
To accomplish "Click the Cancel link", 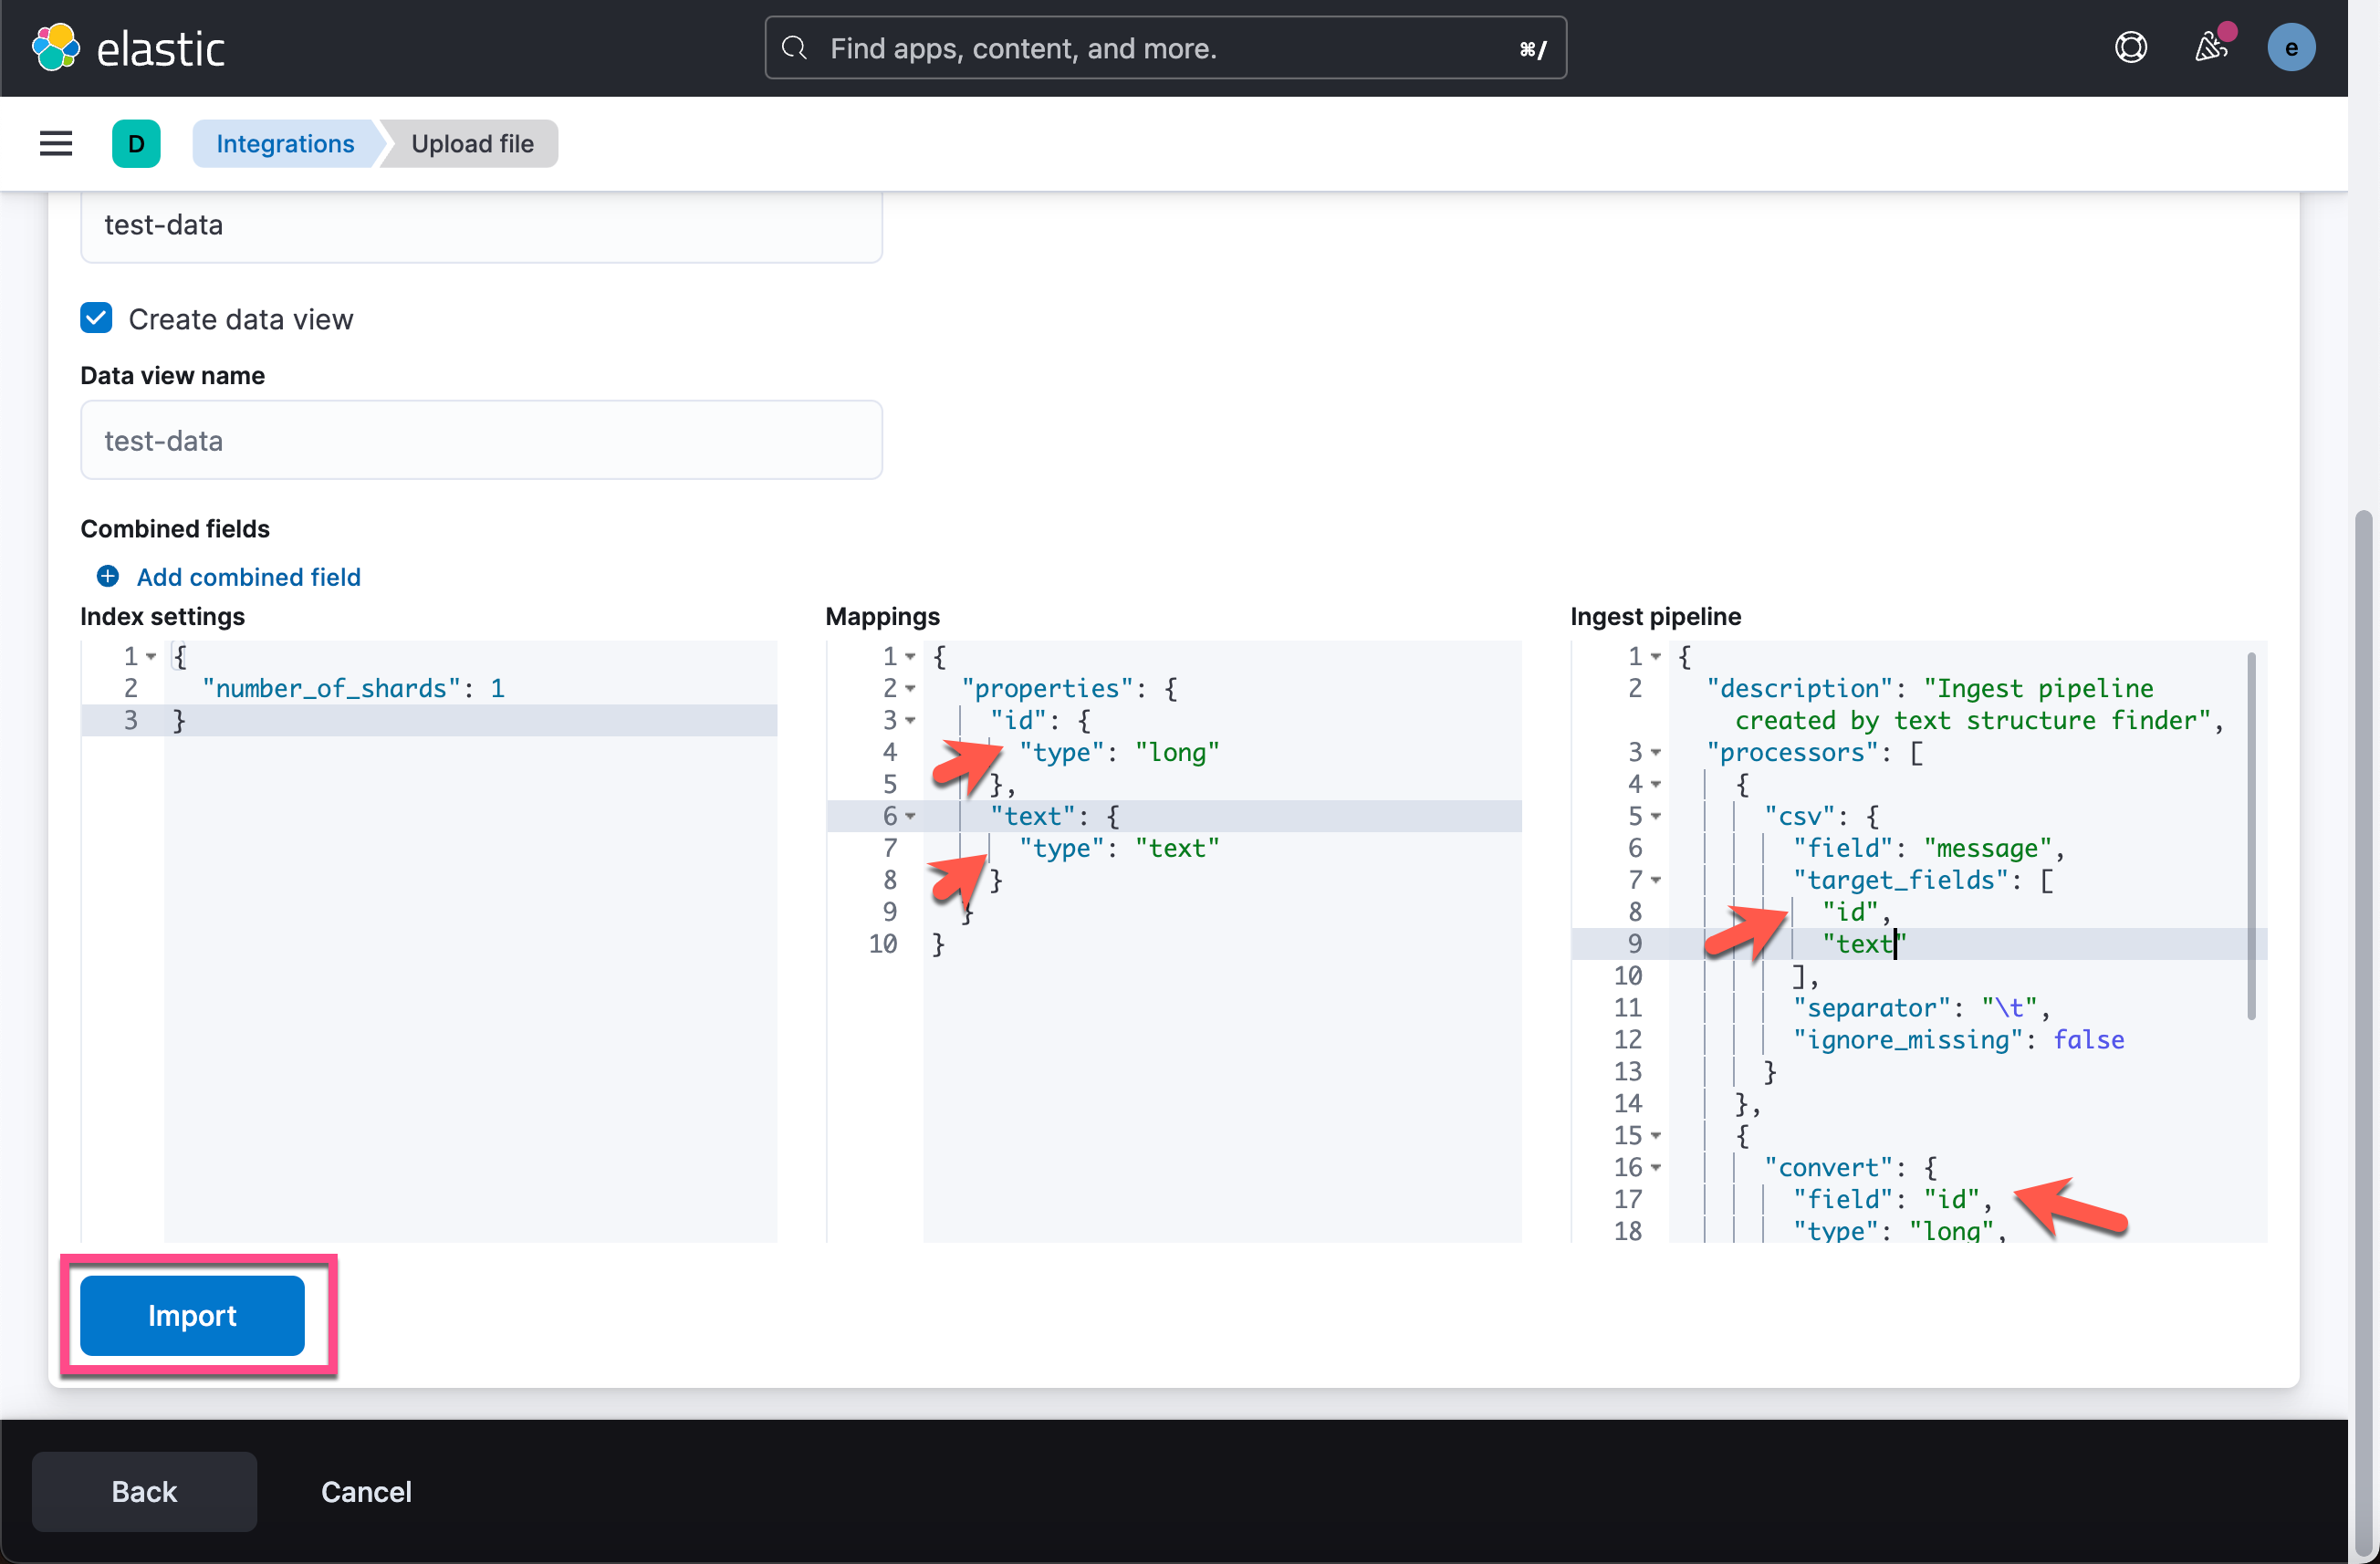I will coord(366,1490).
